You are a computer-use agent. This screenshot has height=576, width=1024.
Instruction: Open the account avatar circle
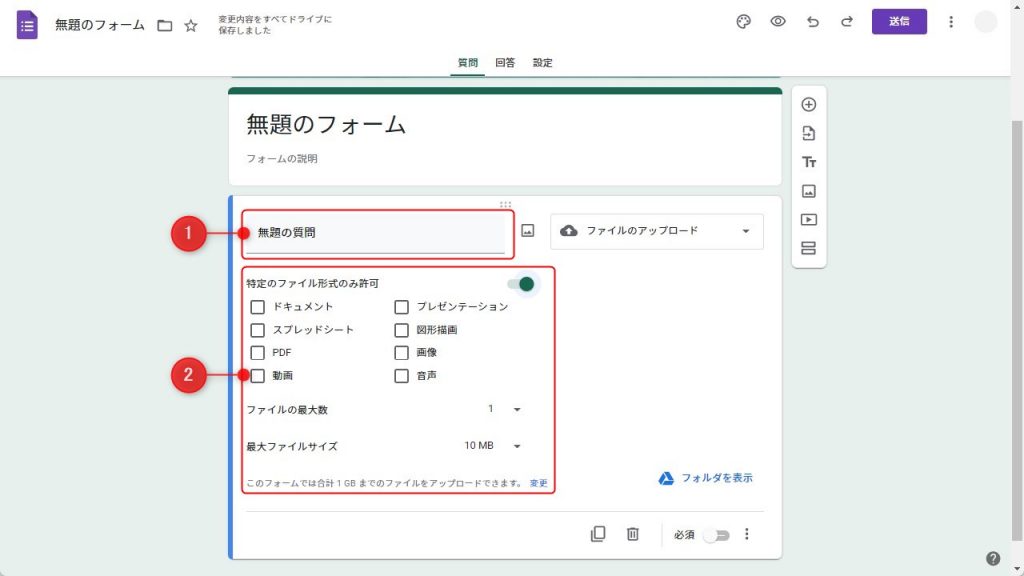coord(985,22)
